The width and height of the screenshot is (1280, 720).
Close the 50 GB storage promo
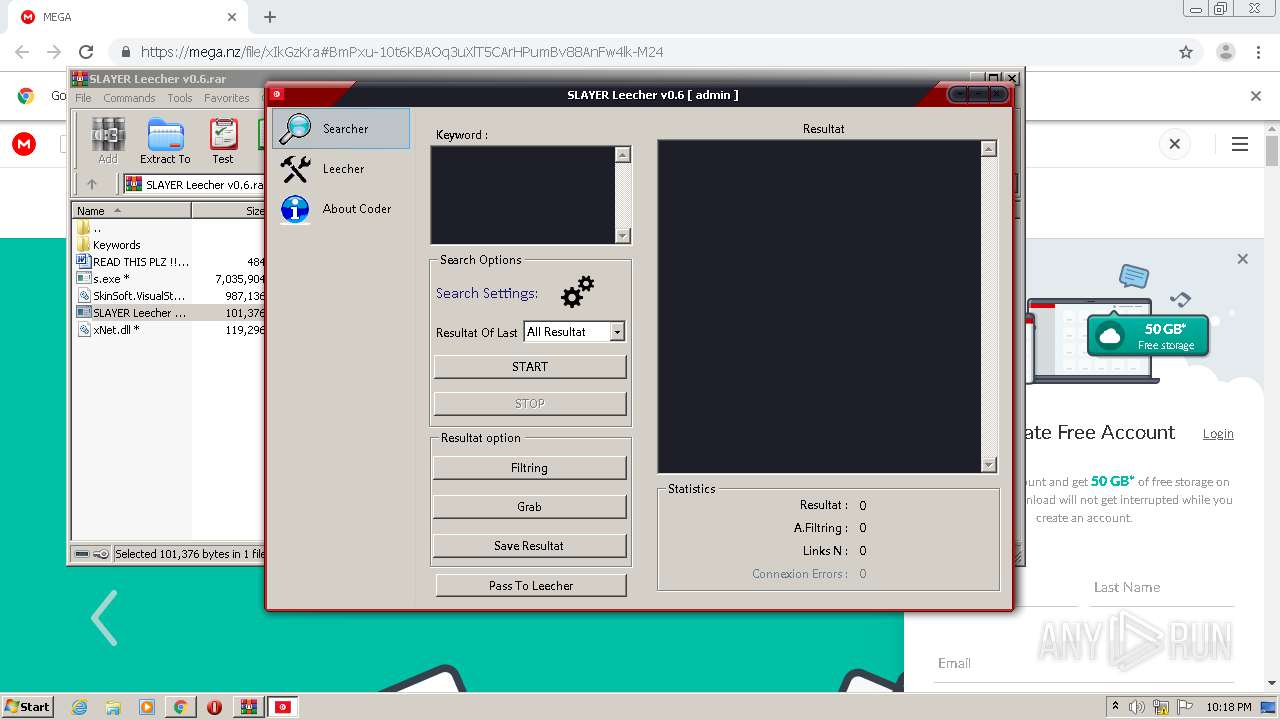[x=1243, y=259]
